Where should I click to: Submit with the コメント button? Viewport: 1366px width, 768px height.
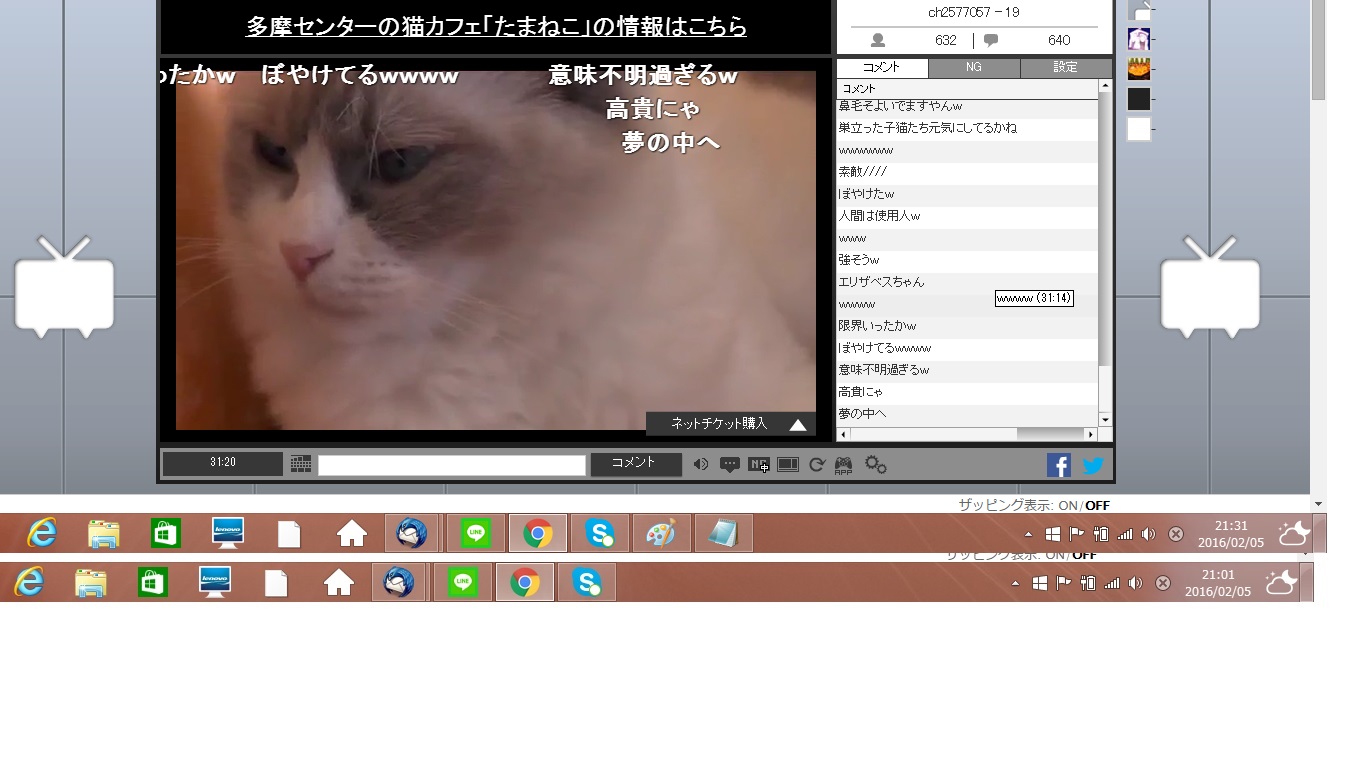coord(636,464)
